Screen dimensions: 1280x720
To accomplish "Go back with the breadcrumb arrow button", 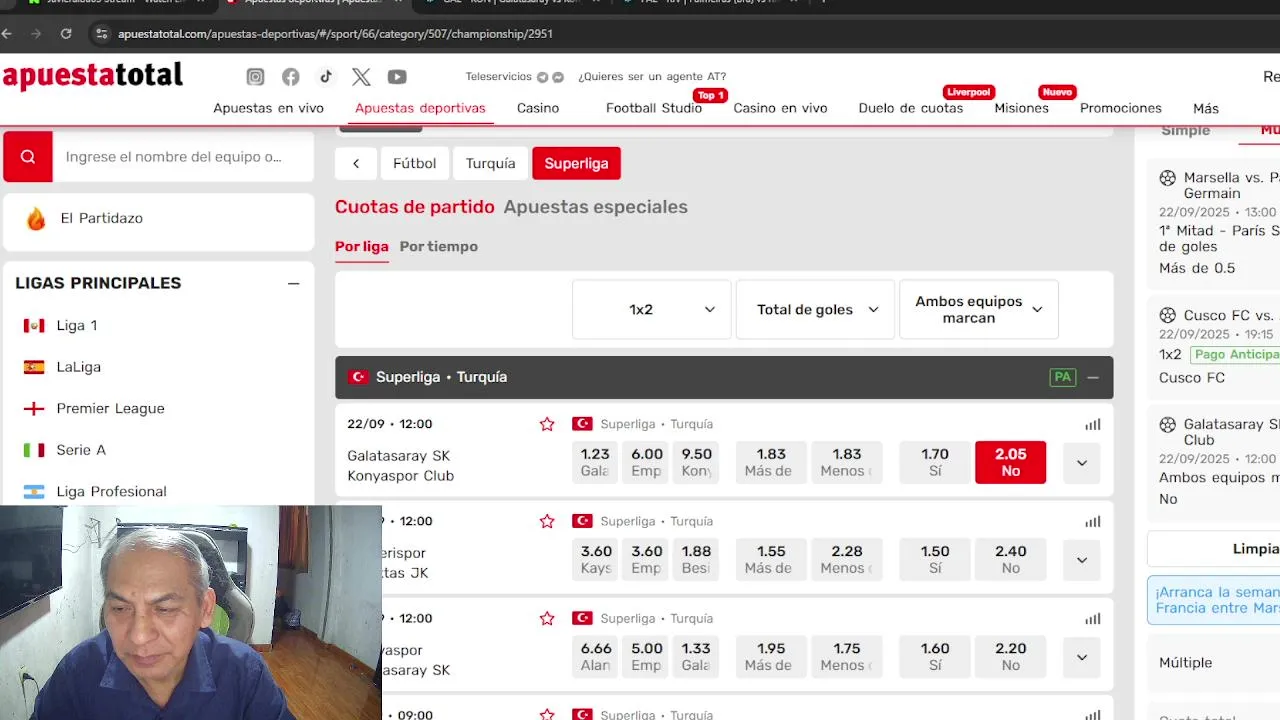I will [x=355, y=163].
